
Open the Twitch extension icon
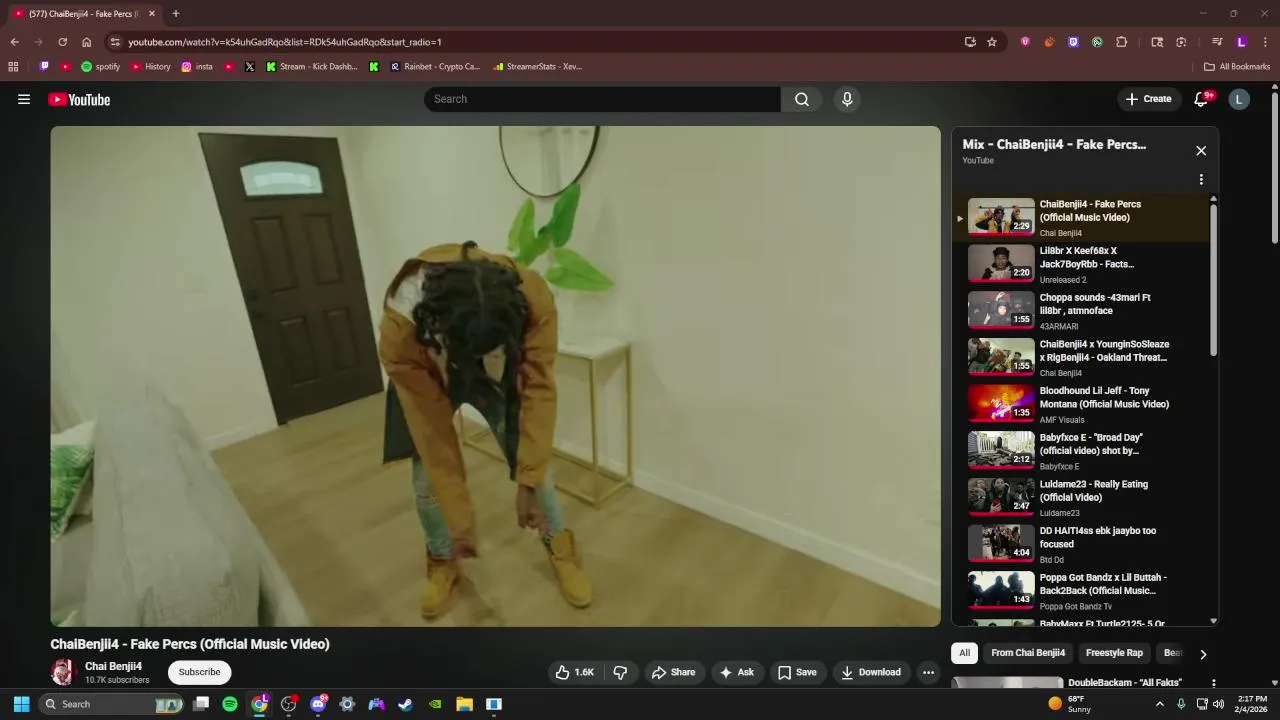[1073, 42]
